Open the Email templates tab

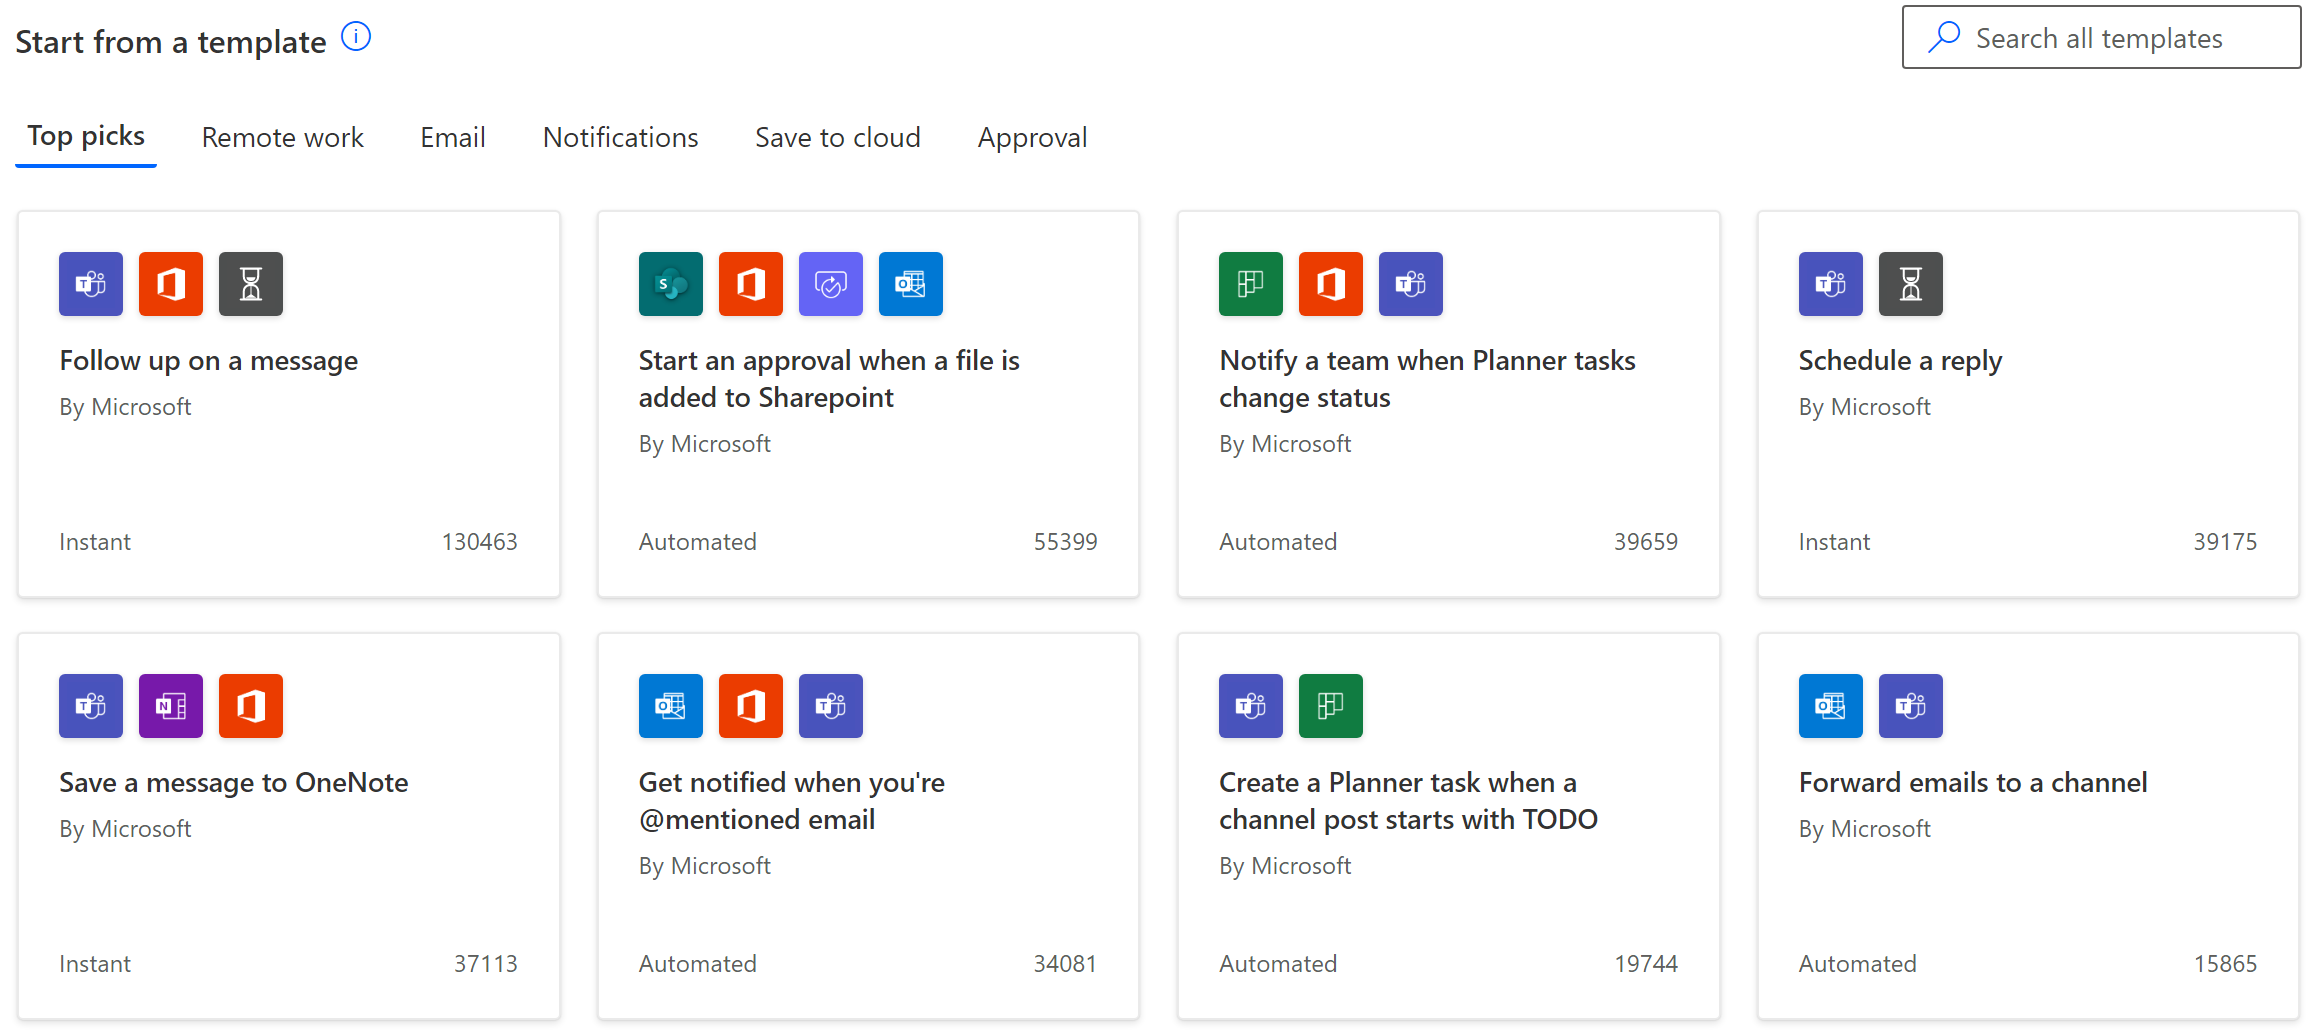pyautogui.click(x=452, y=137)
